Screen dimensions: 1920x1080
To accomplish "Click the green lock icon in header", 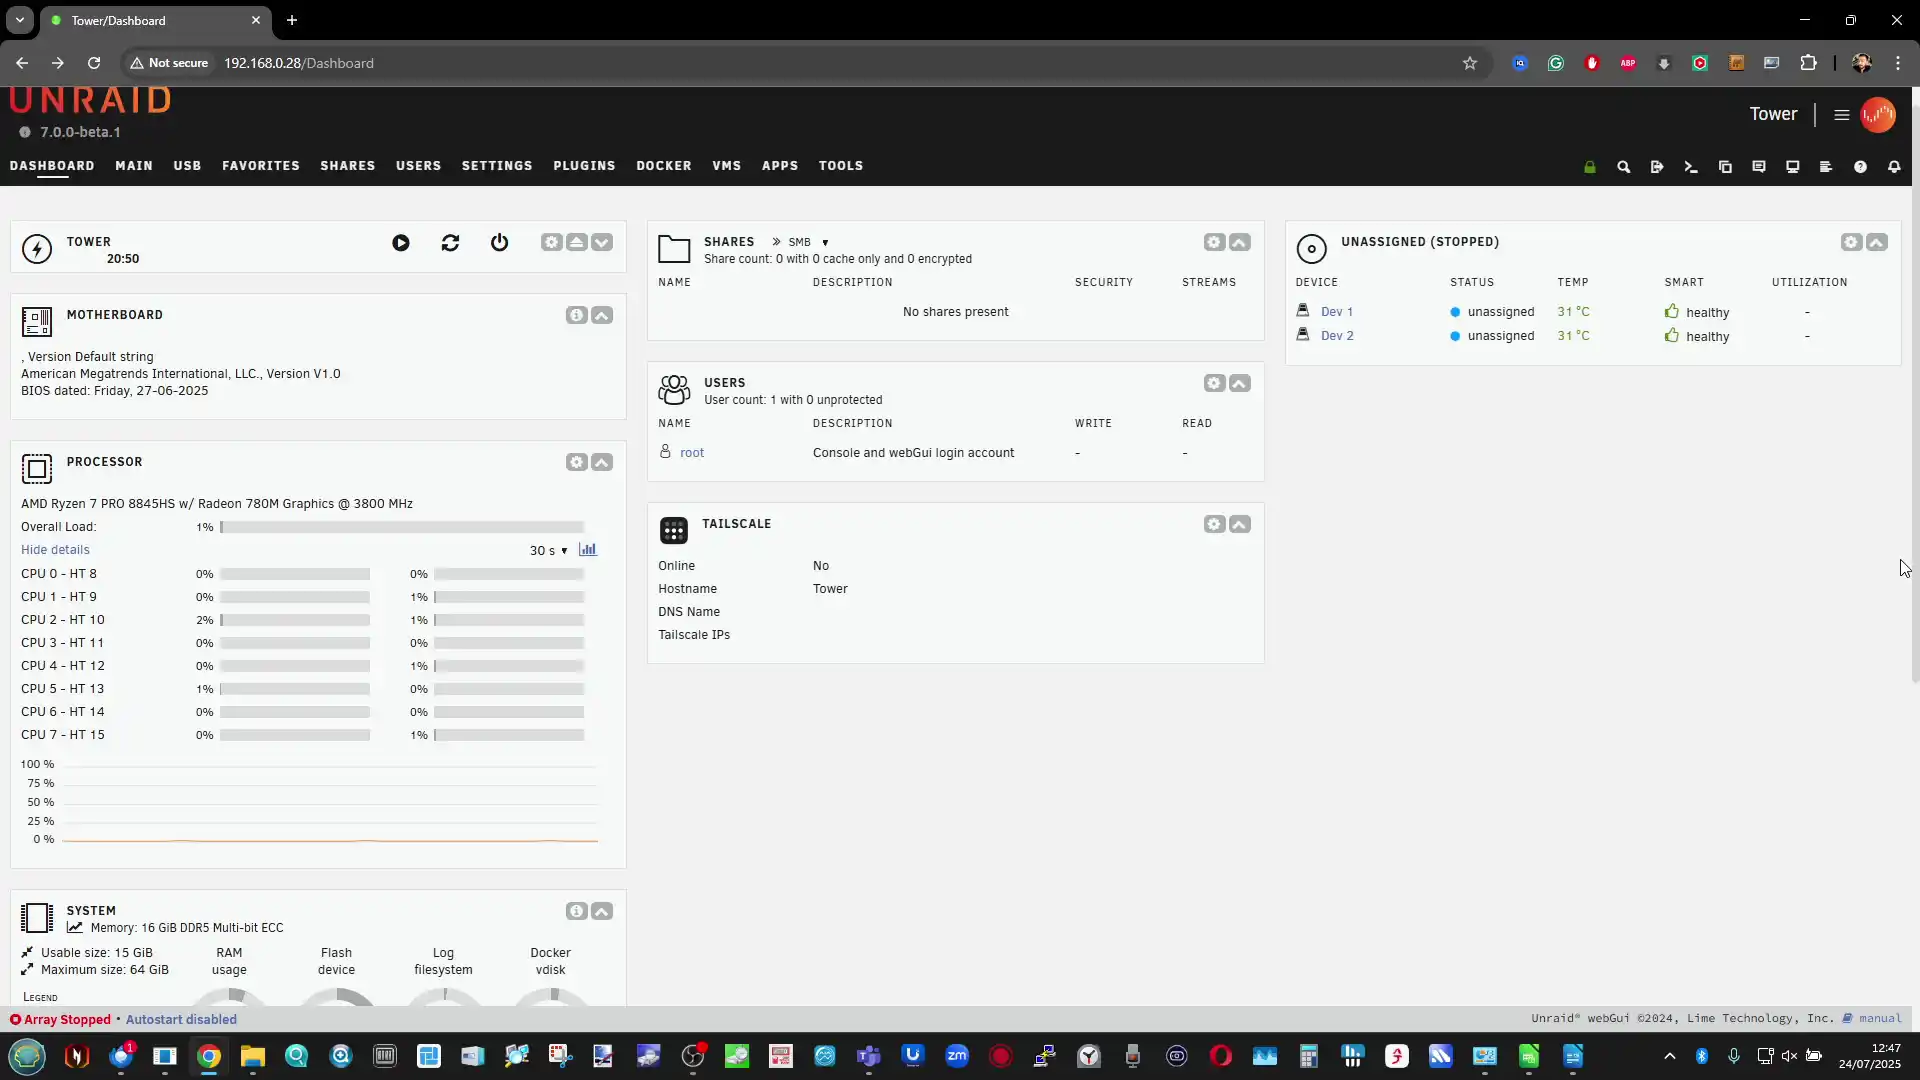I will coord(1590,167).
